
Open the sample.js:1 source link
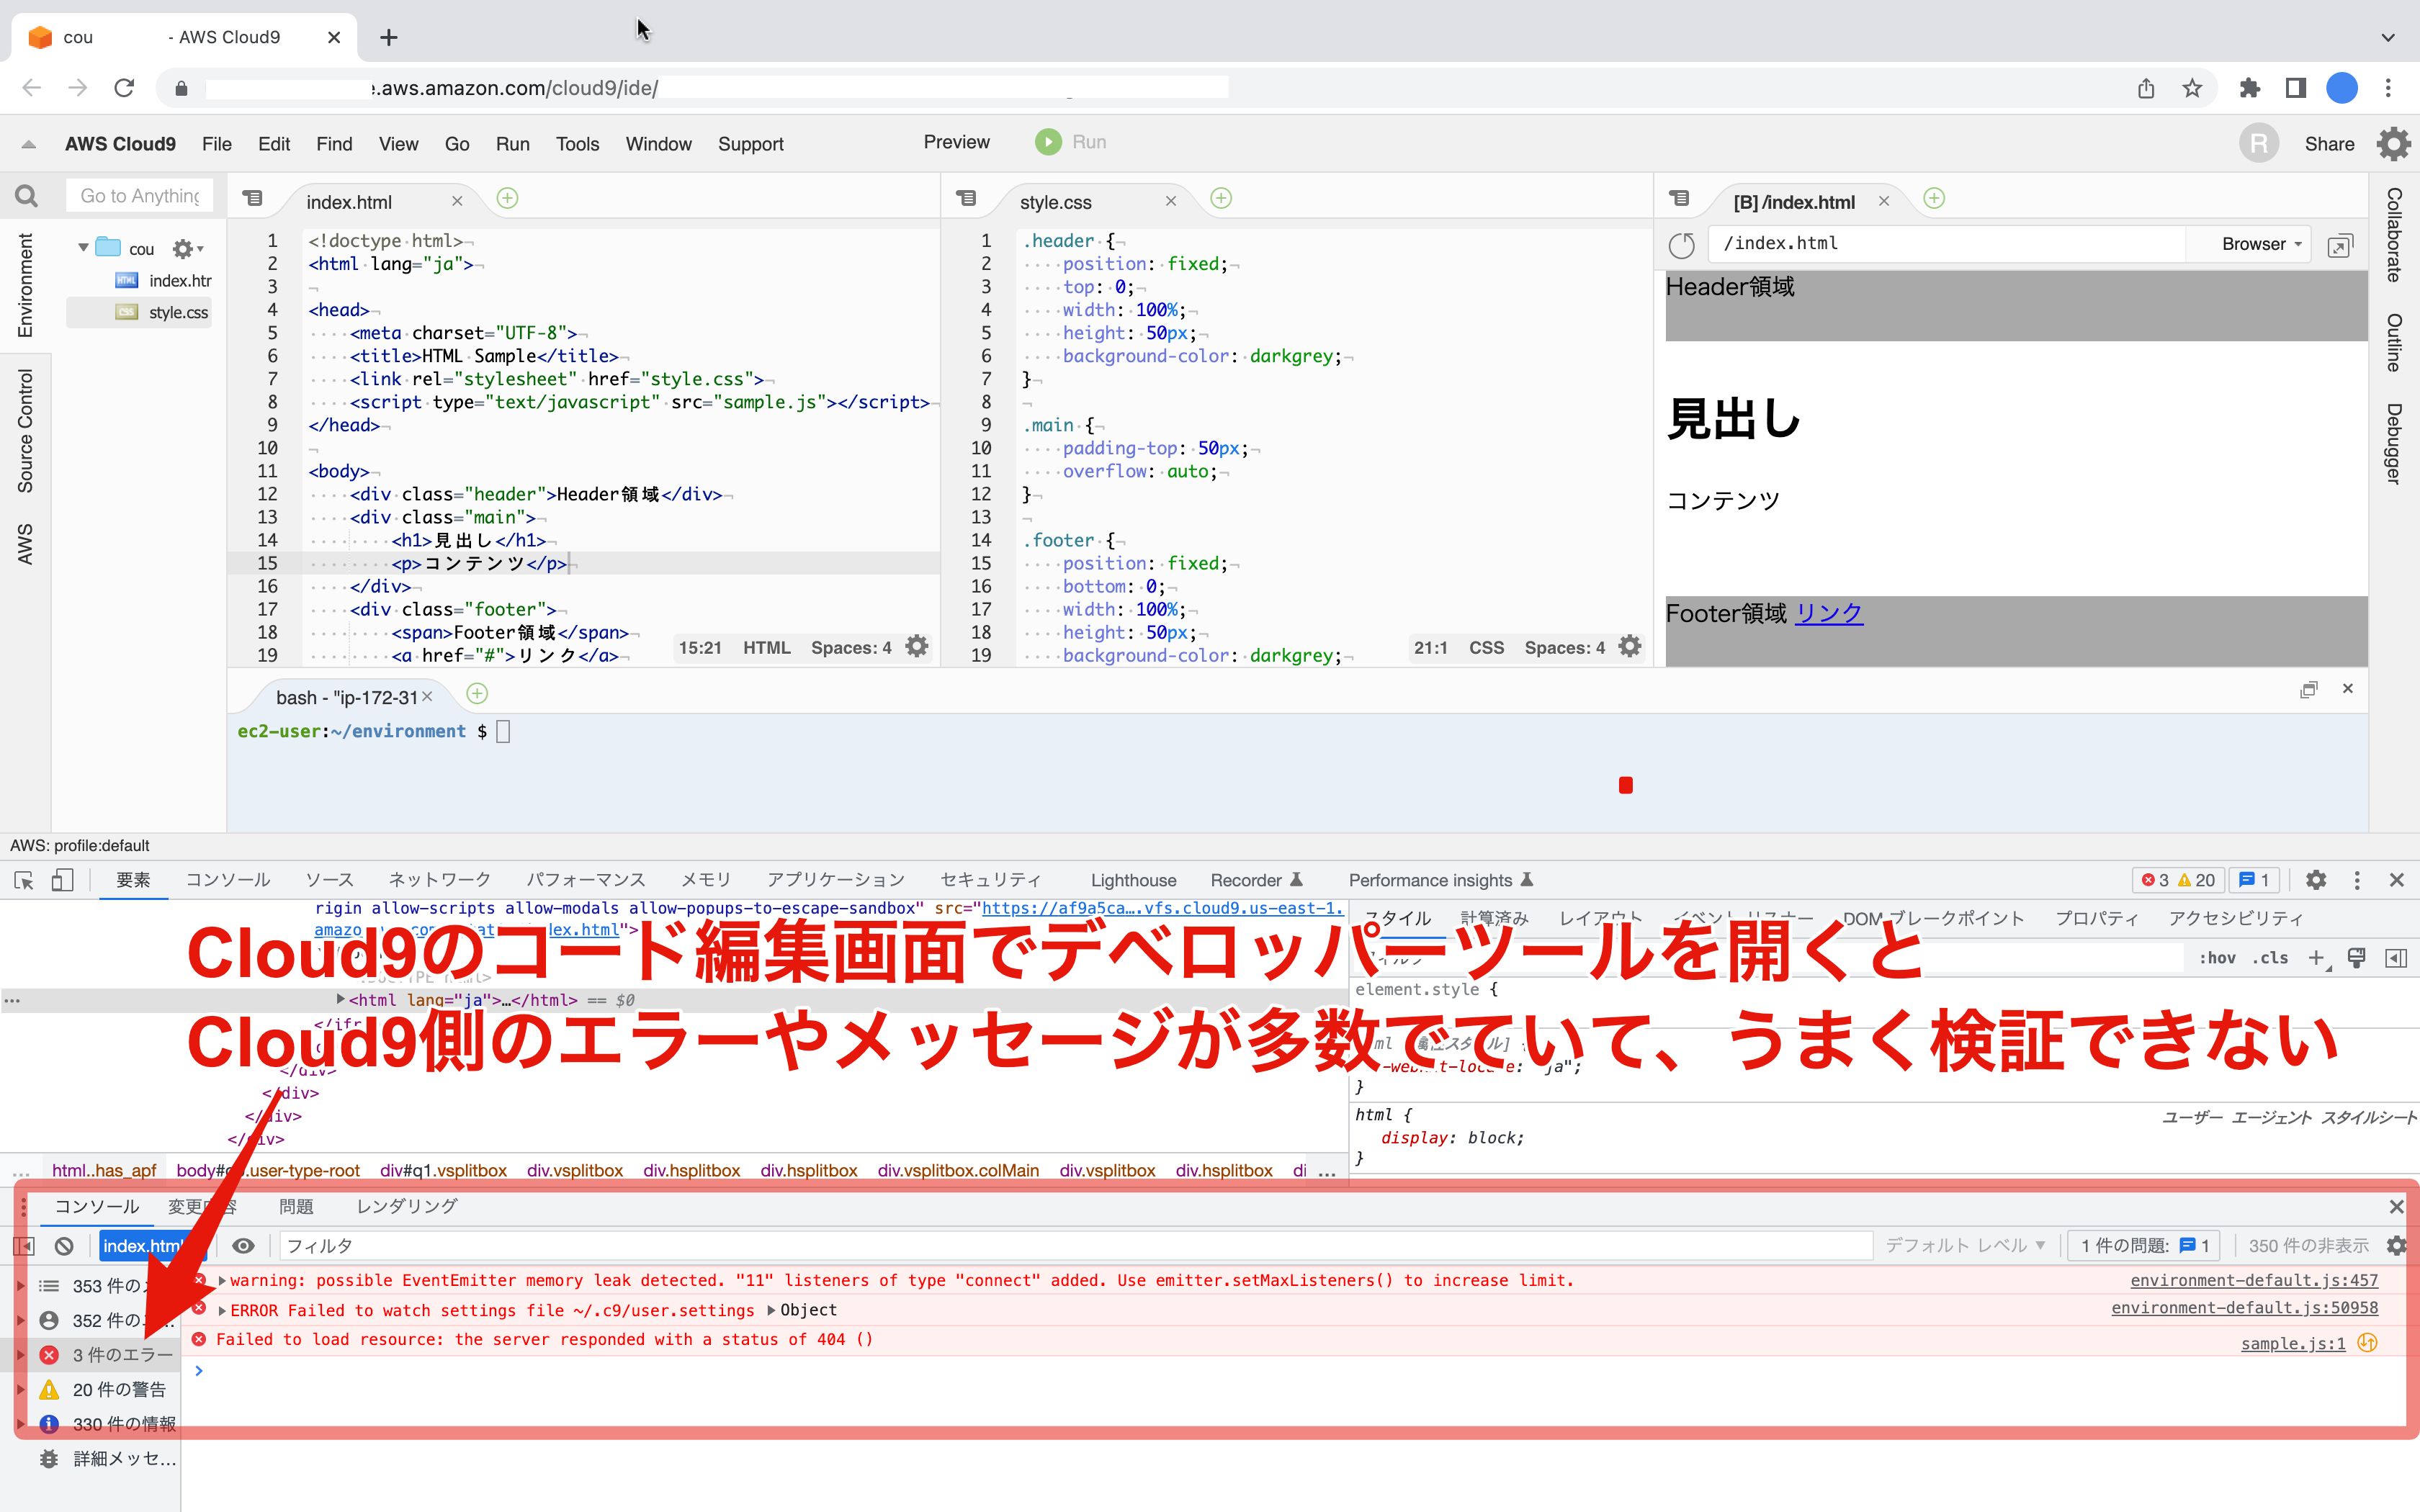pos(2293,1343)
